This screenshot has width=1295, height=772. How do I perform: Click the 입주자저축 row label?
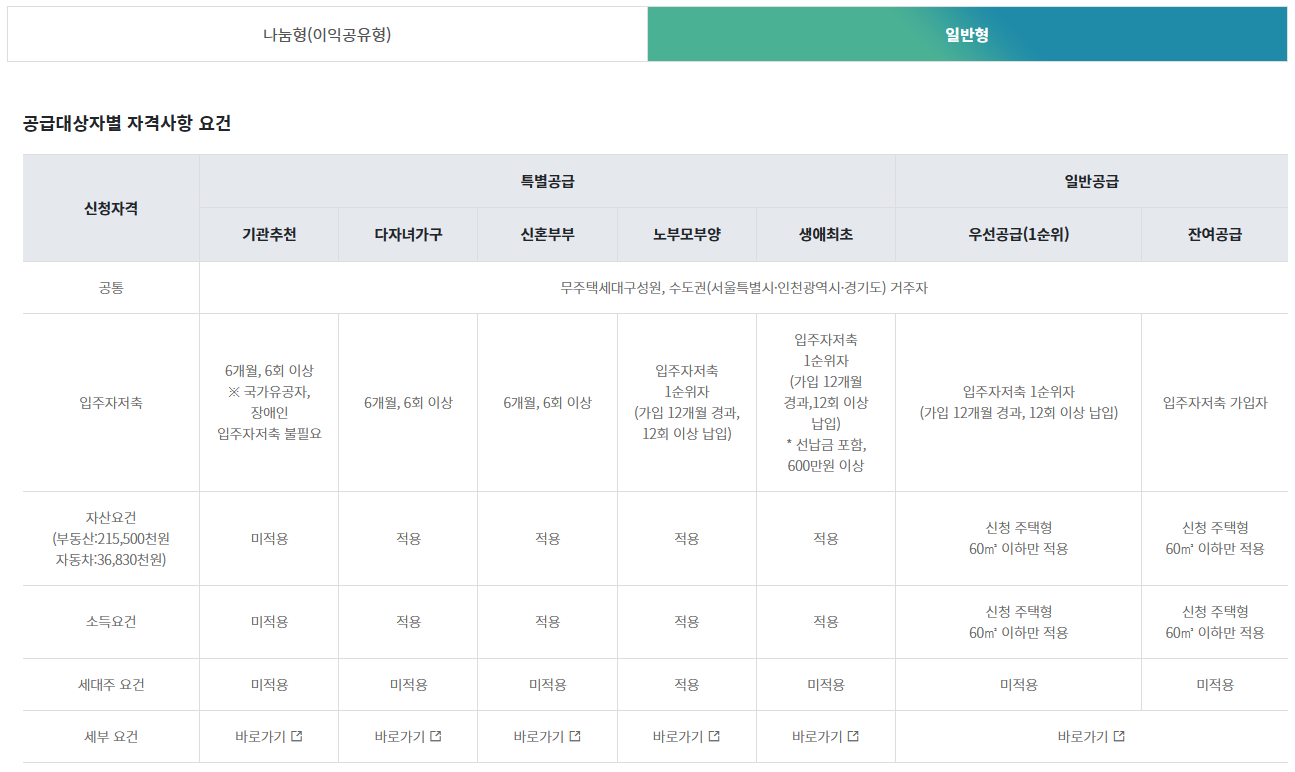pos(111,403)
